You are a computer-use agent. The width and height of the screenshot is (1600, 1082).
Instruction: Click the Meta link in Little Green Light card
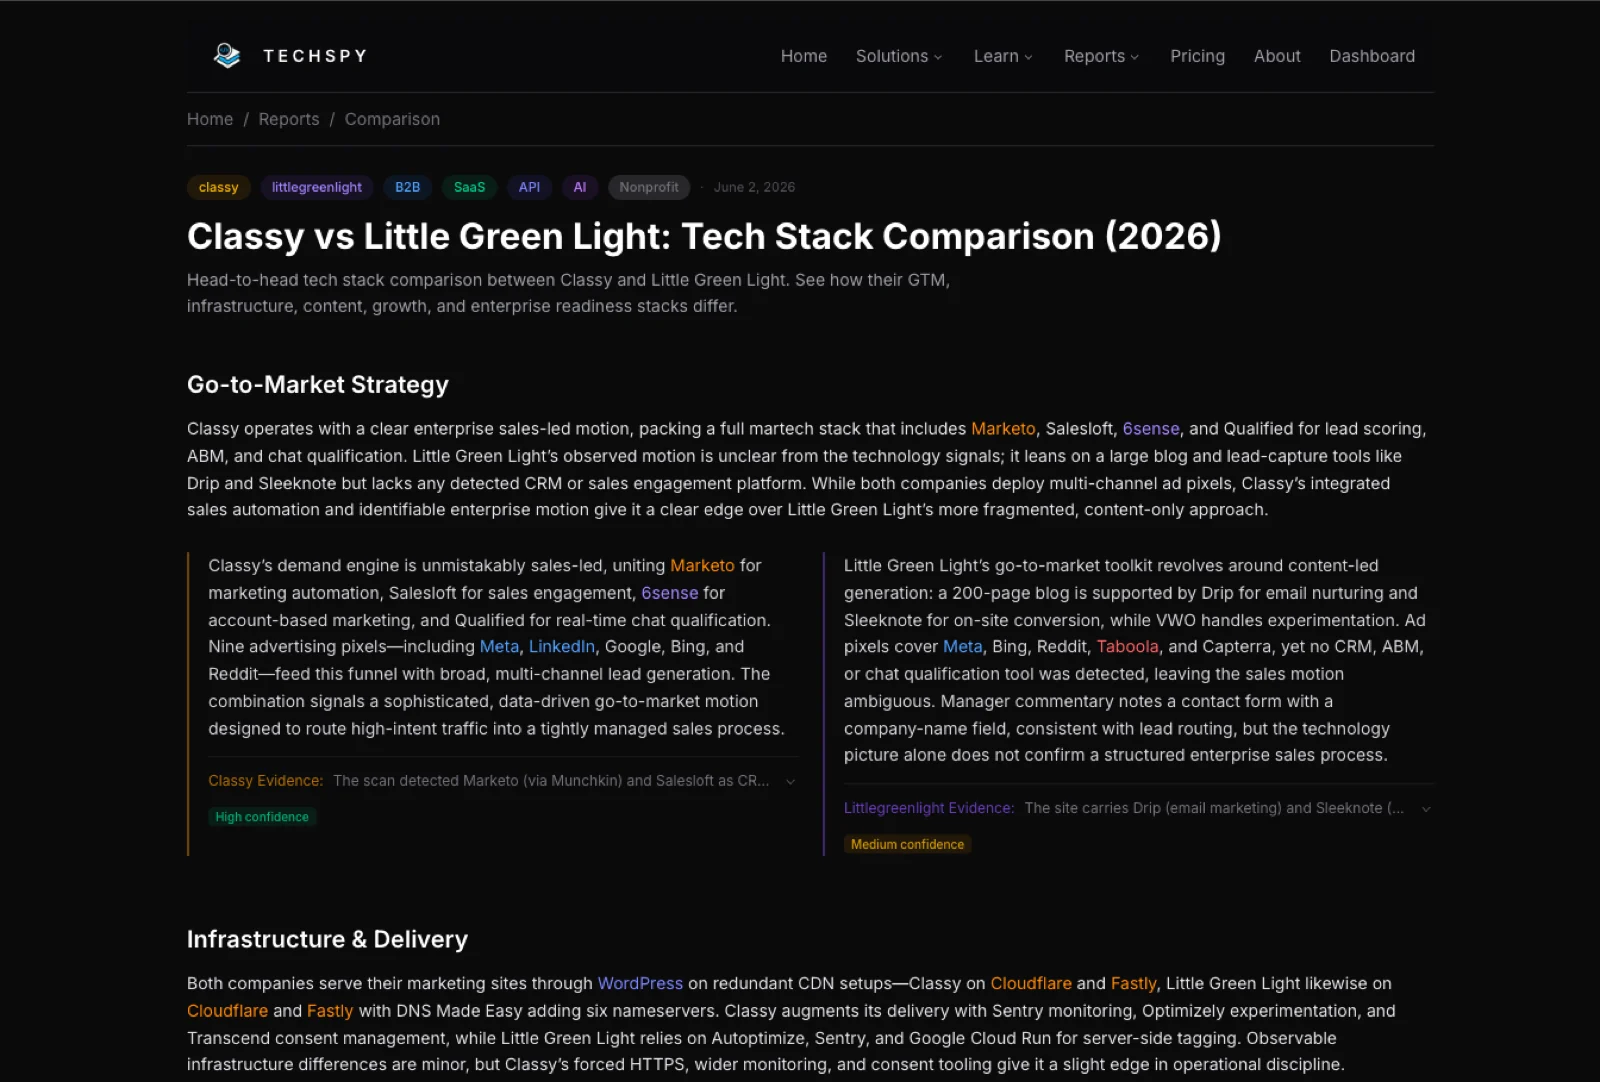click(x=963, y=646)
